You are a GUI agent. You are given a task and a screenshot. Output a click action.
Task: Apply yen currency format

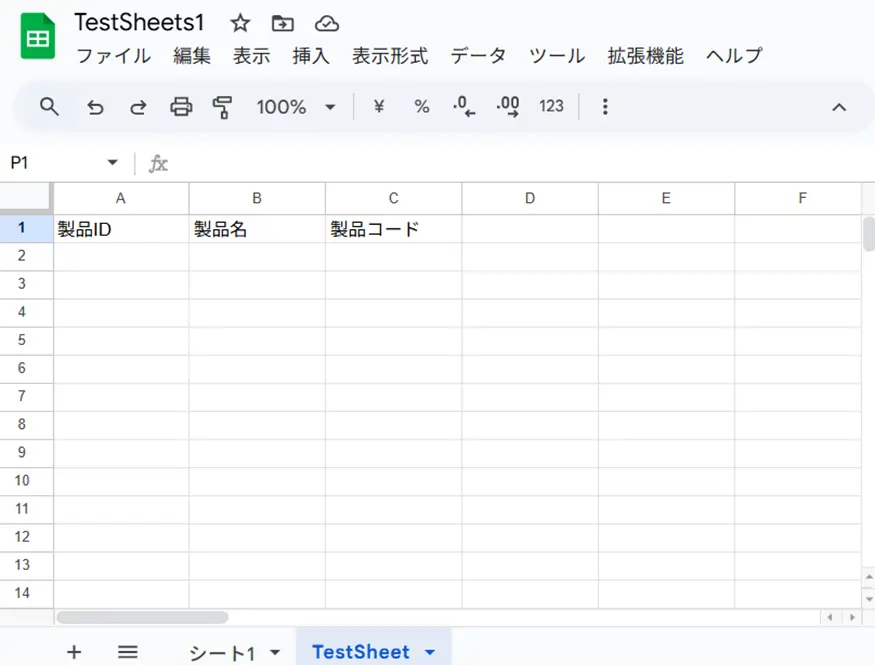(378, 106)
